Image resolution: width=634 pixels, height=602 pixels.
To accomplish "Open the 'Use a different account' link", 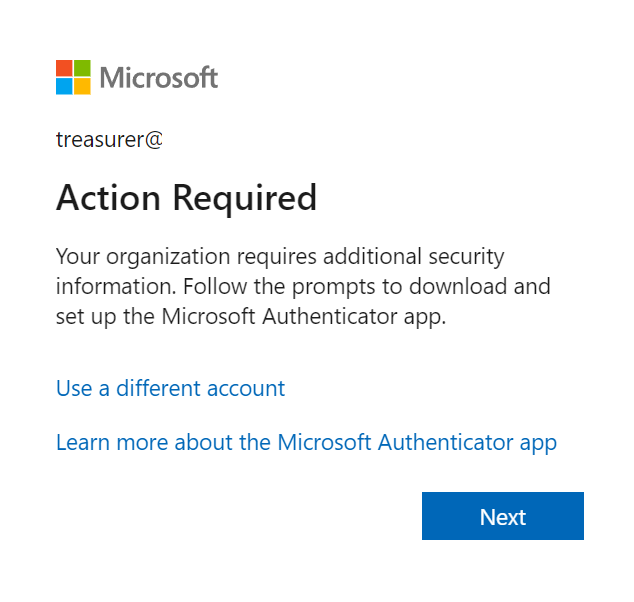I will (170, 388).
